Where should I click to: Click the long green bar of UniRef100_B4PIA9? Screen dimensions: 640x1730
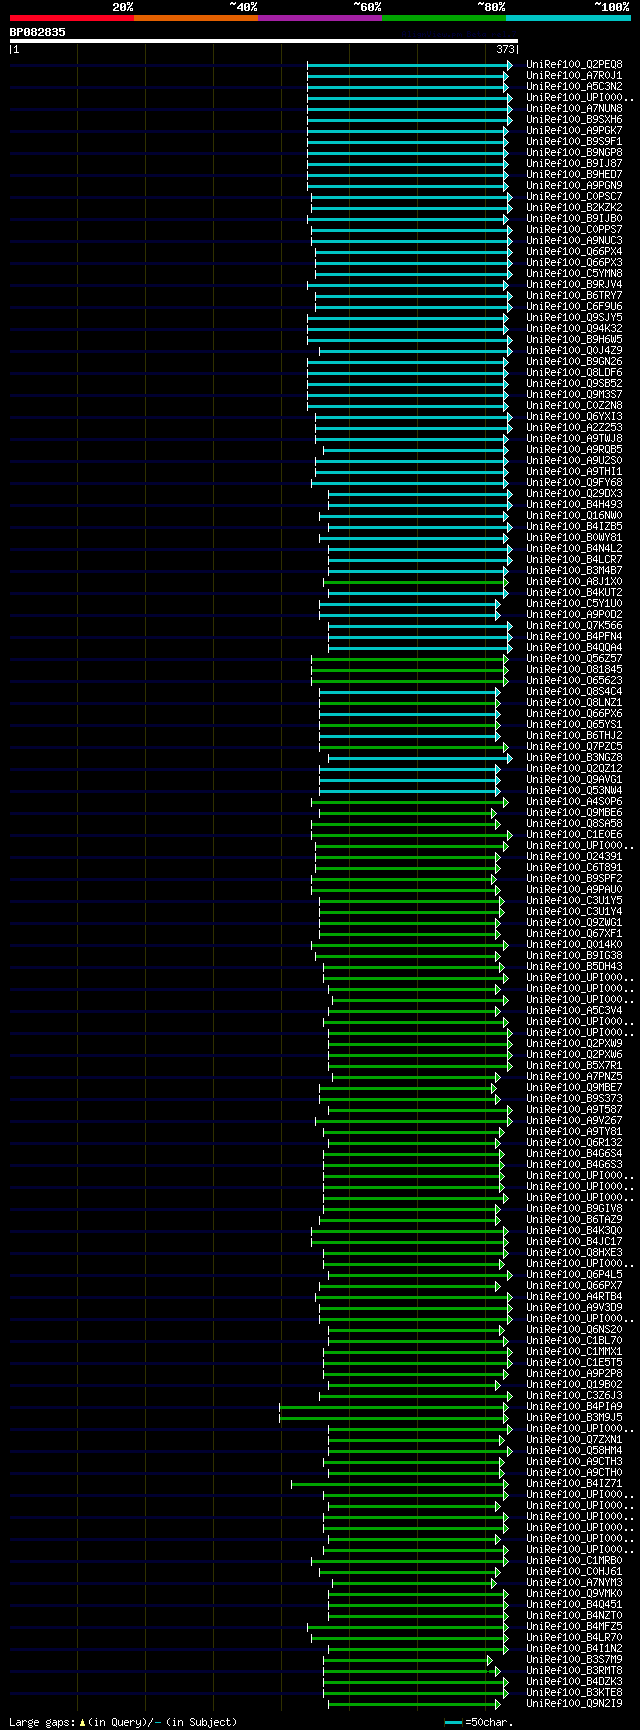(394, 1407)
